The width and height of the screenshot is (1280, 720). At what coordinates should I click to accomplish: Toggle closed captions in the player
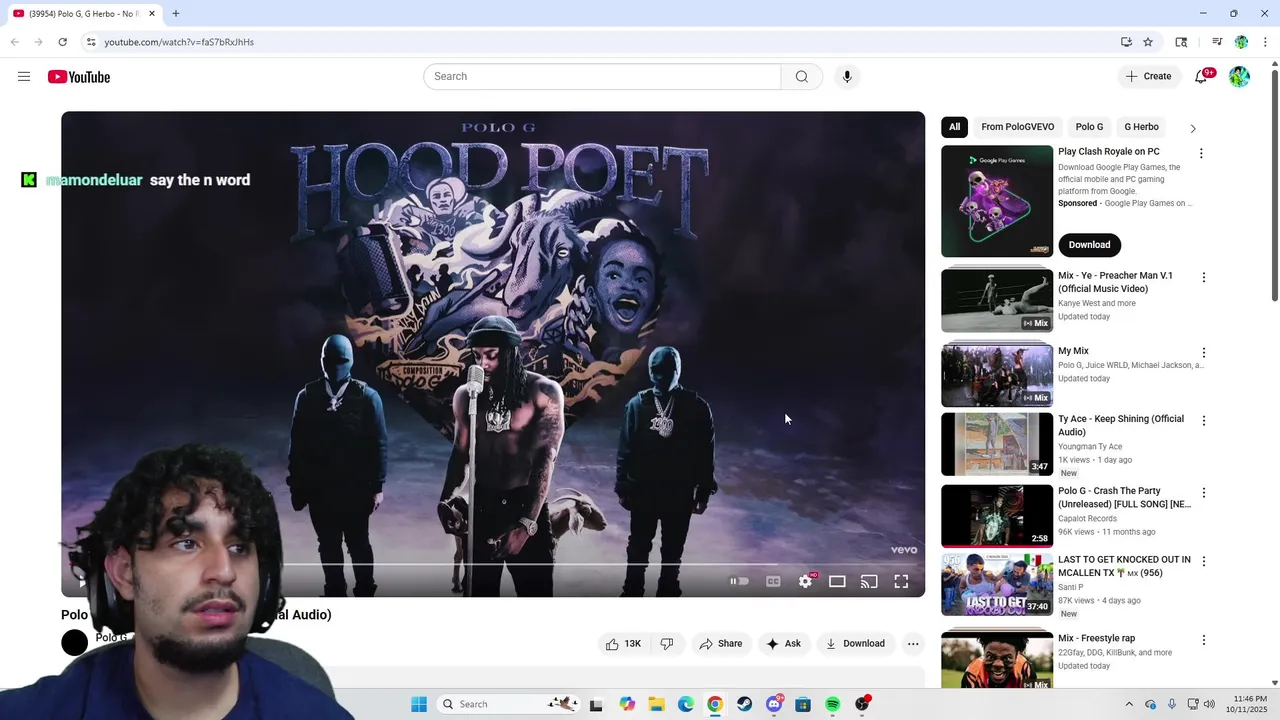773,581
